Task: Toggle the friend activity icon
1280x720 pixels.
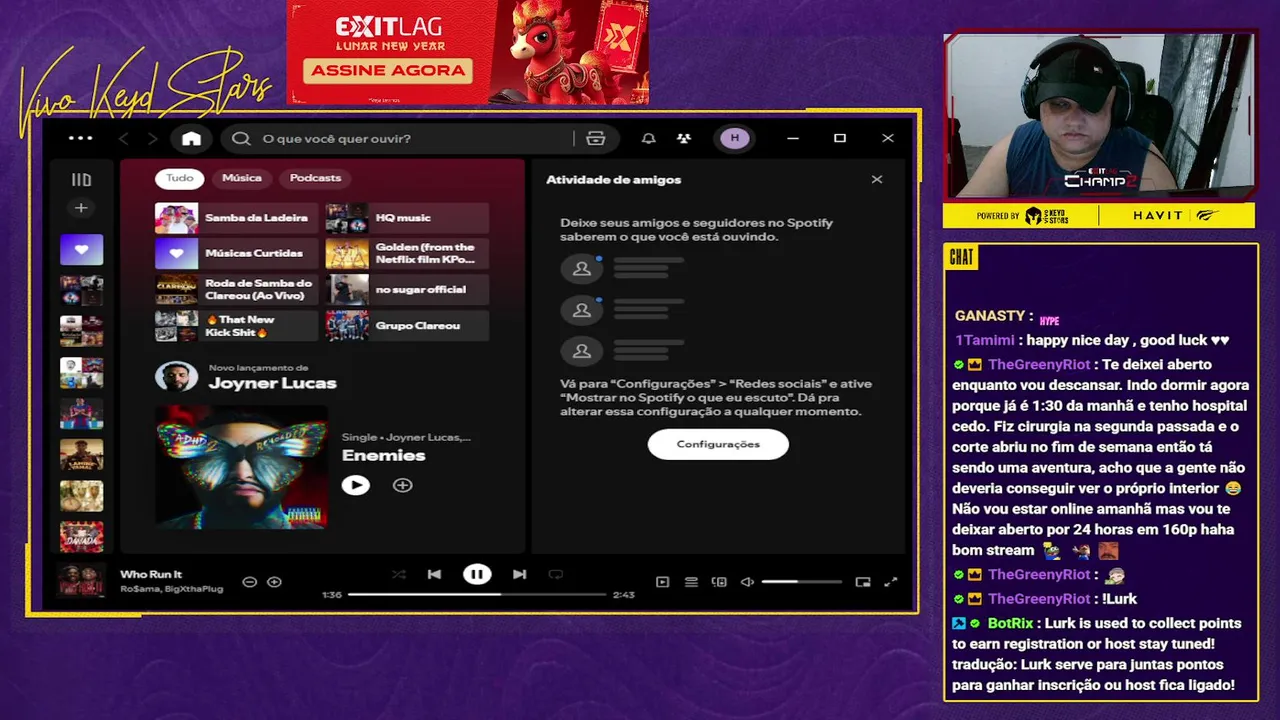Action: (x=684, y=138)
